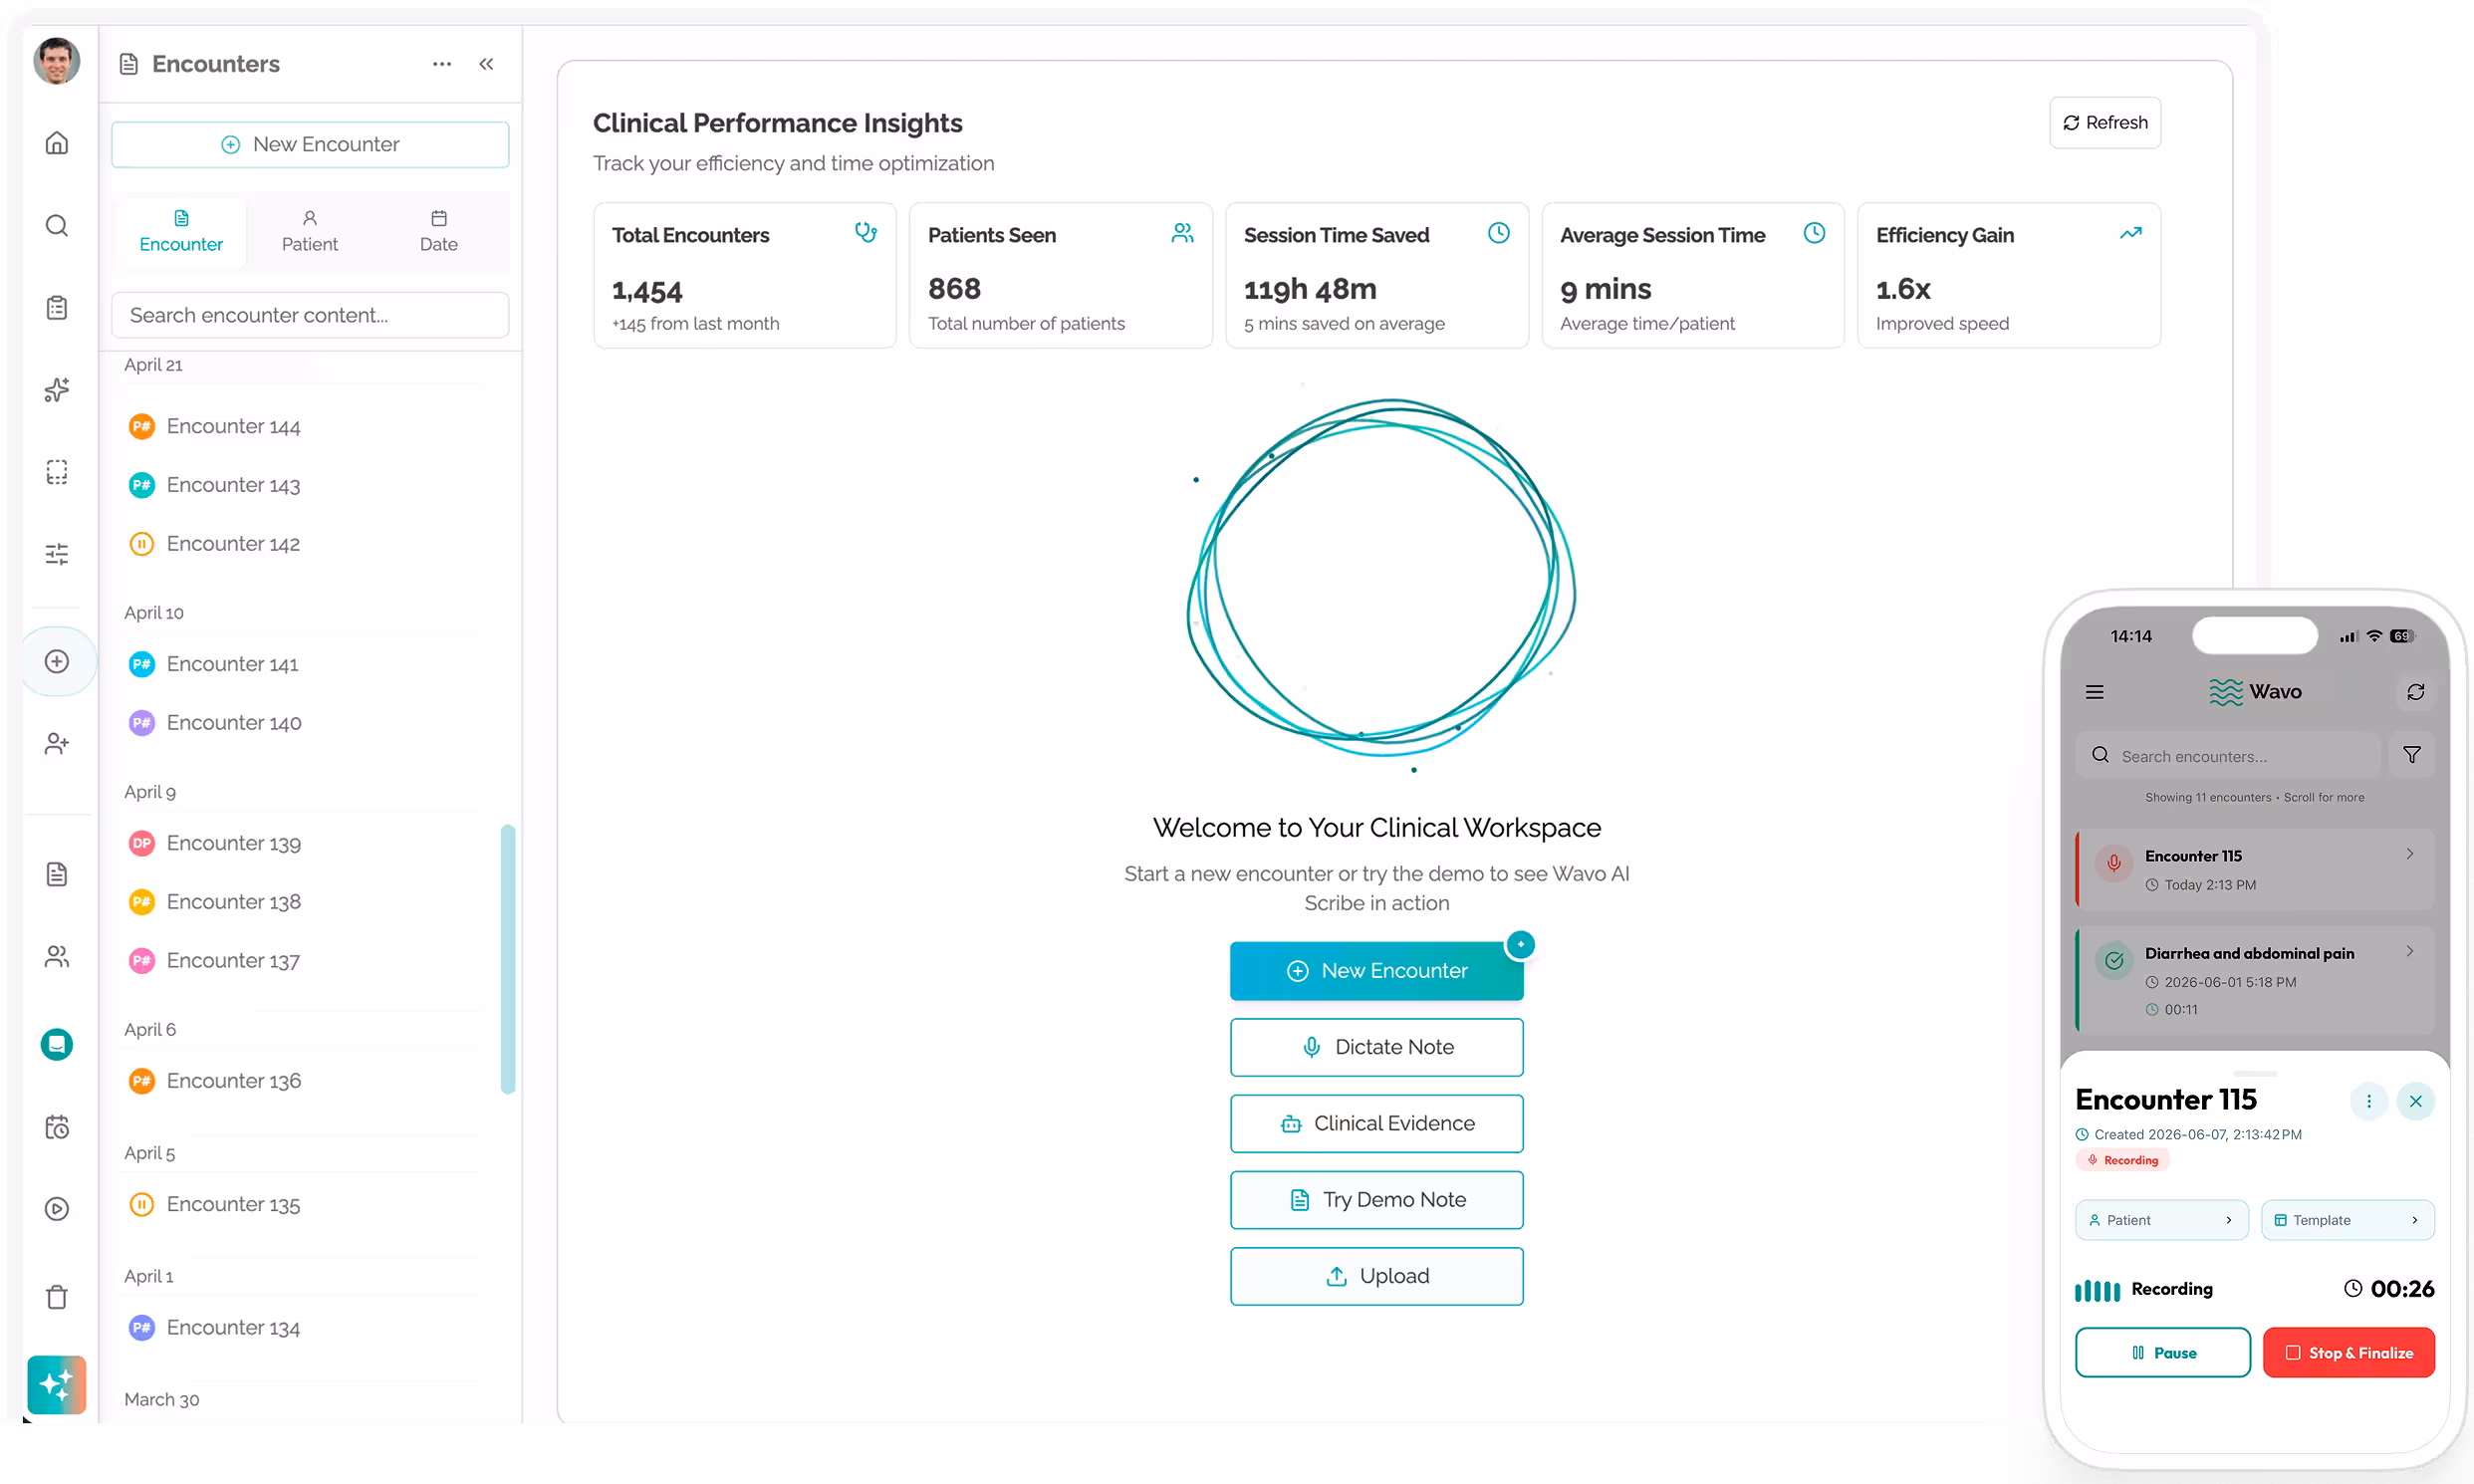Viewport: 2474px width, 1484px height.
Task: Click the sparkle badge on New Encounter button
Action: [1520, 944]
